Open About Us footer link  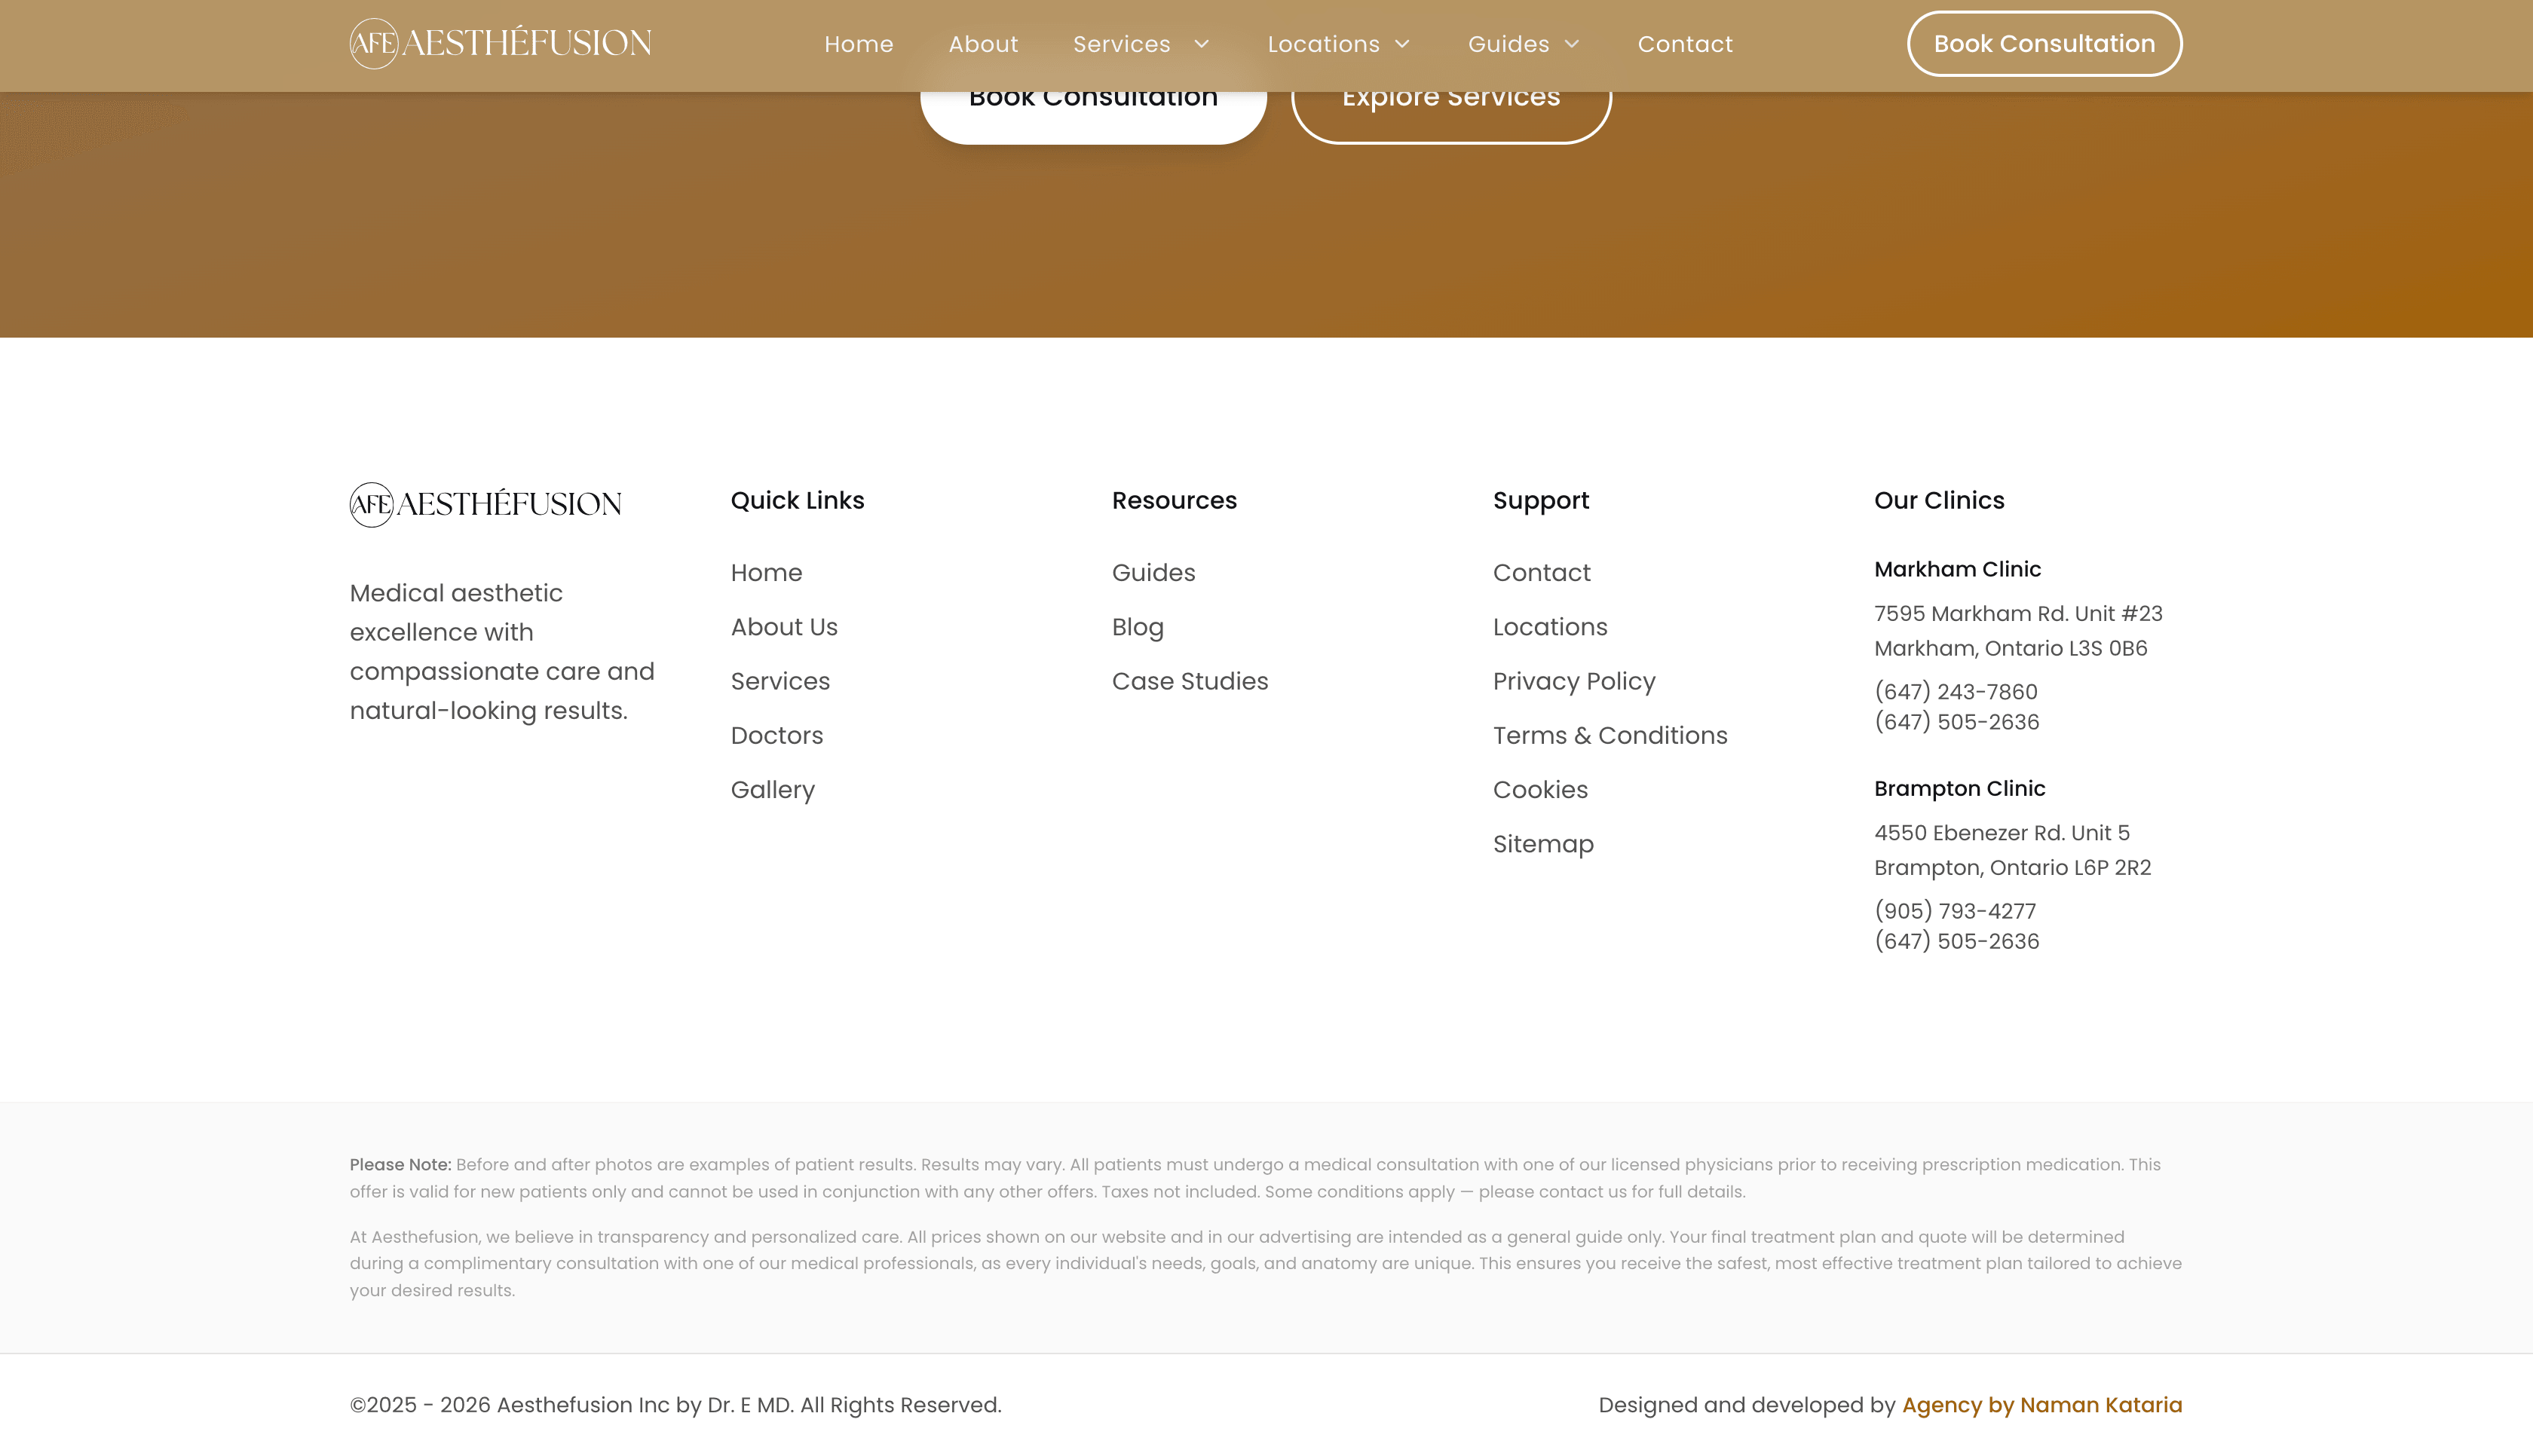(x=784, y=627)
